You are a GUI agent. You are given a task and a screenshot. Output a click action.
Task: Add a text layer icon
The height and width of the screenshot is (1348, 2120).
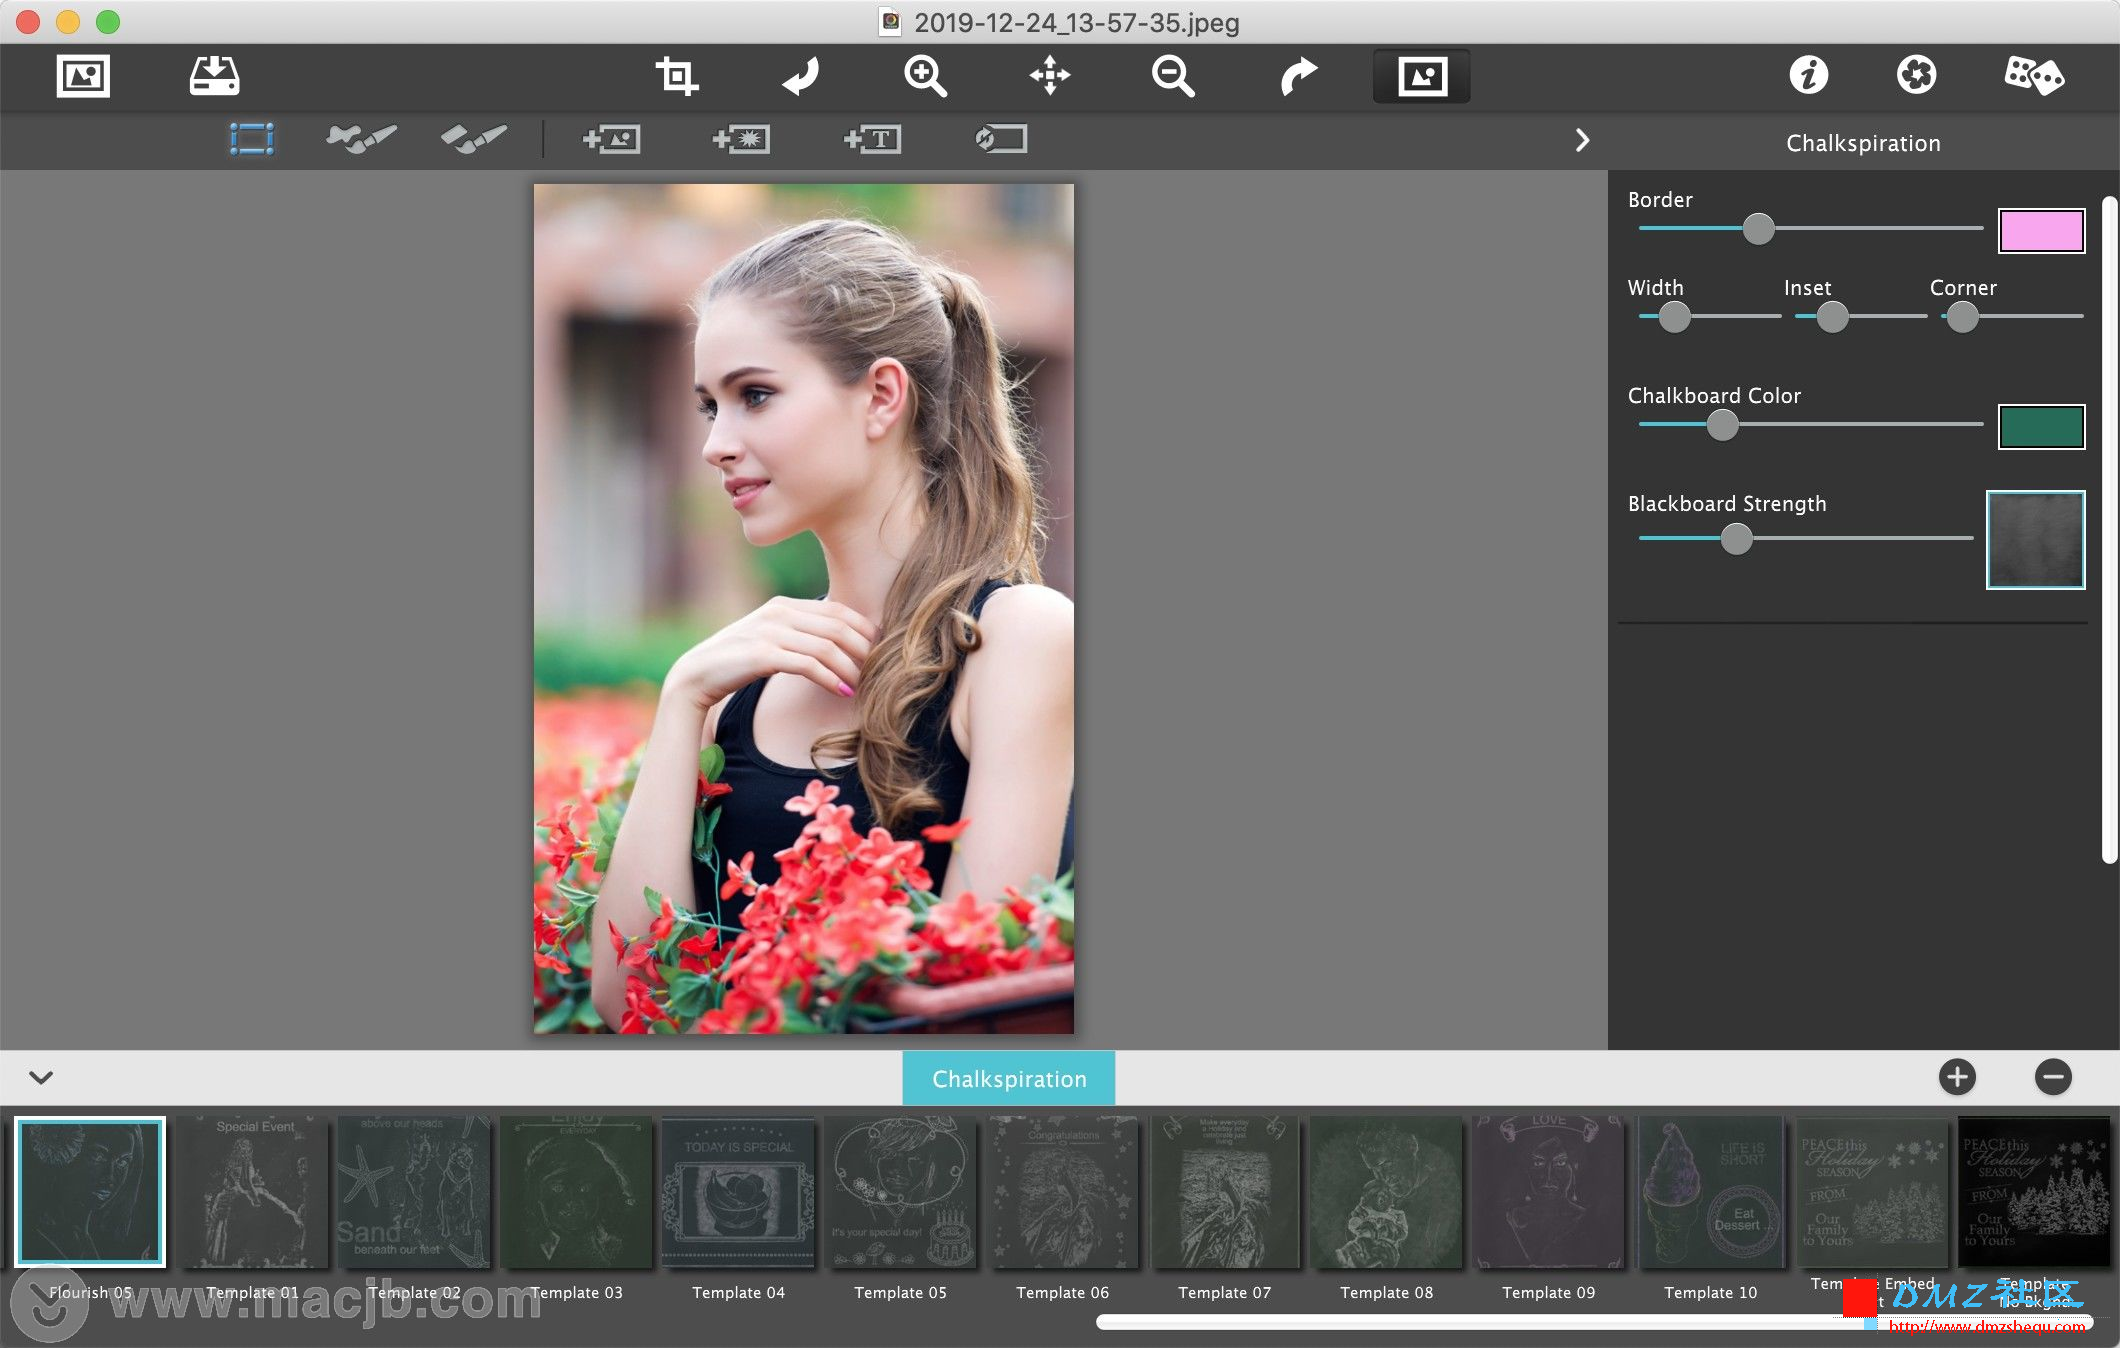click(873, 139)
